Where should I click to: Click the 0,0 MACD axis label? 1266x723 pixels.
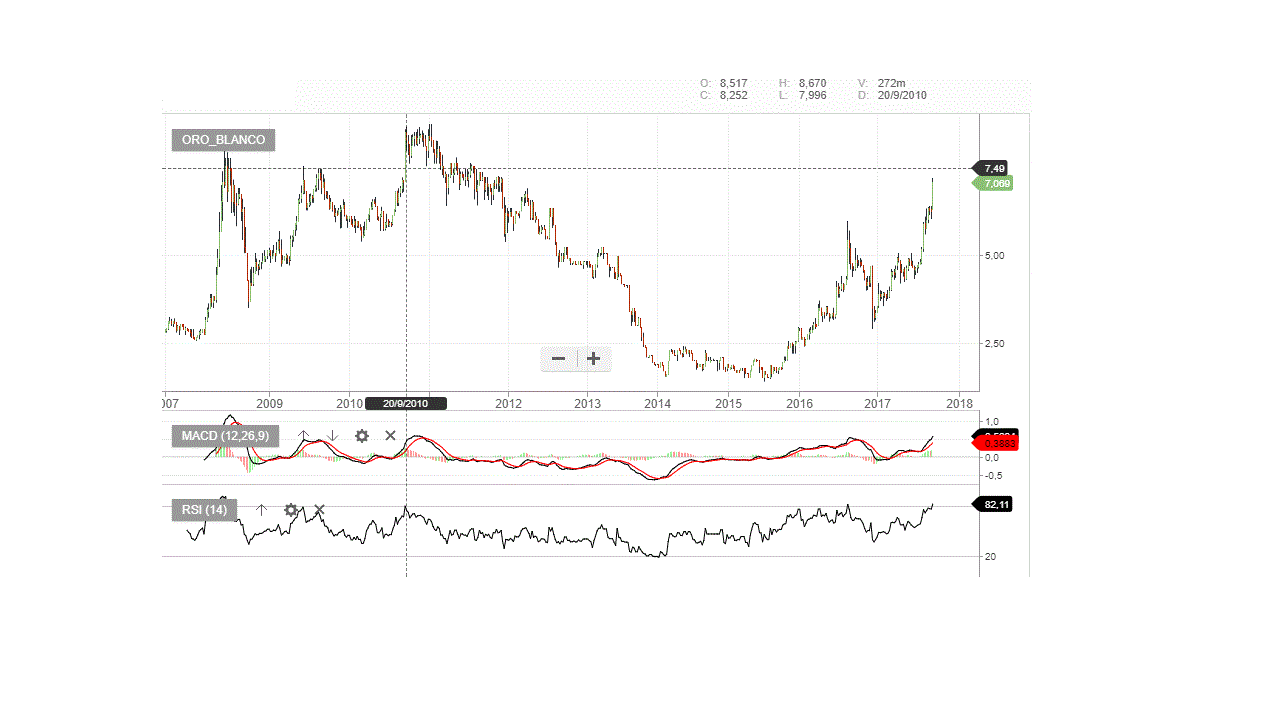coord(993,457)
